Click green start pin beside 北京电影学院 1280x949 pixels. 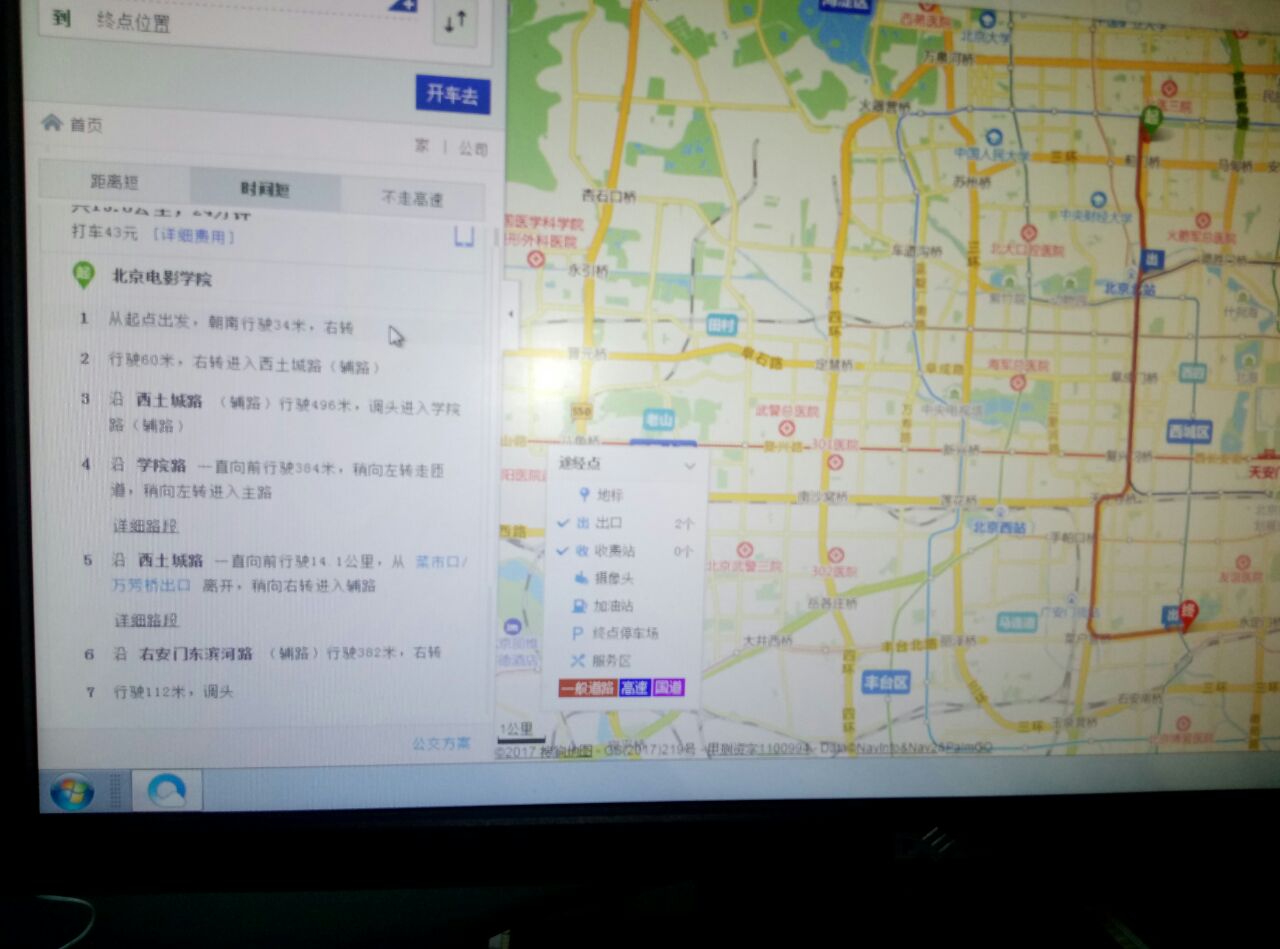coord(83,276)
